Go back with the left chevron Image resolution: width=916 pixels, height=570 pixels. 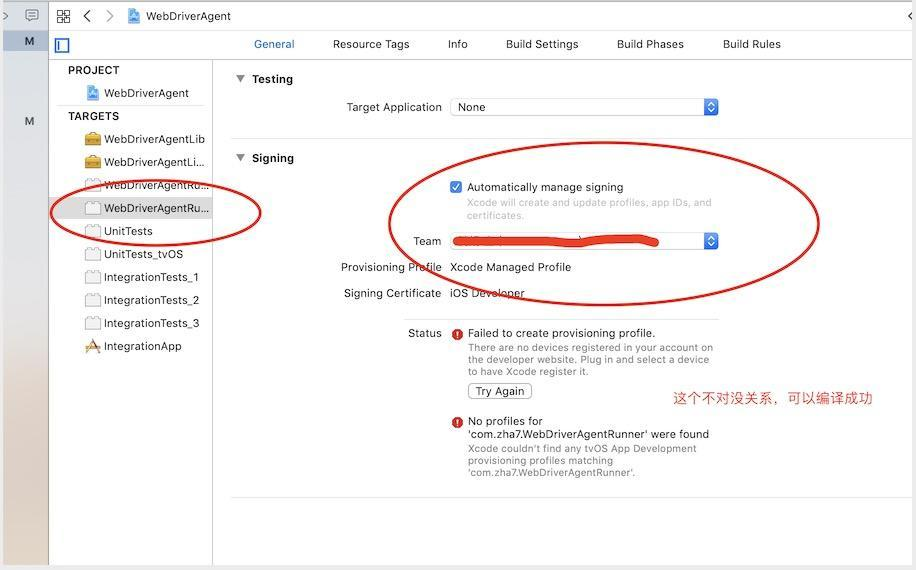(87, 16)
